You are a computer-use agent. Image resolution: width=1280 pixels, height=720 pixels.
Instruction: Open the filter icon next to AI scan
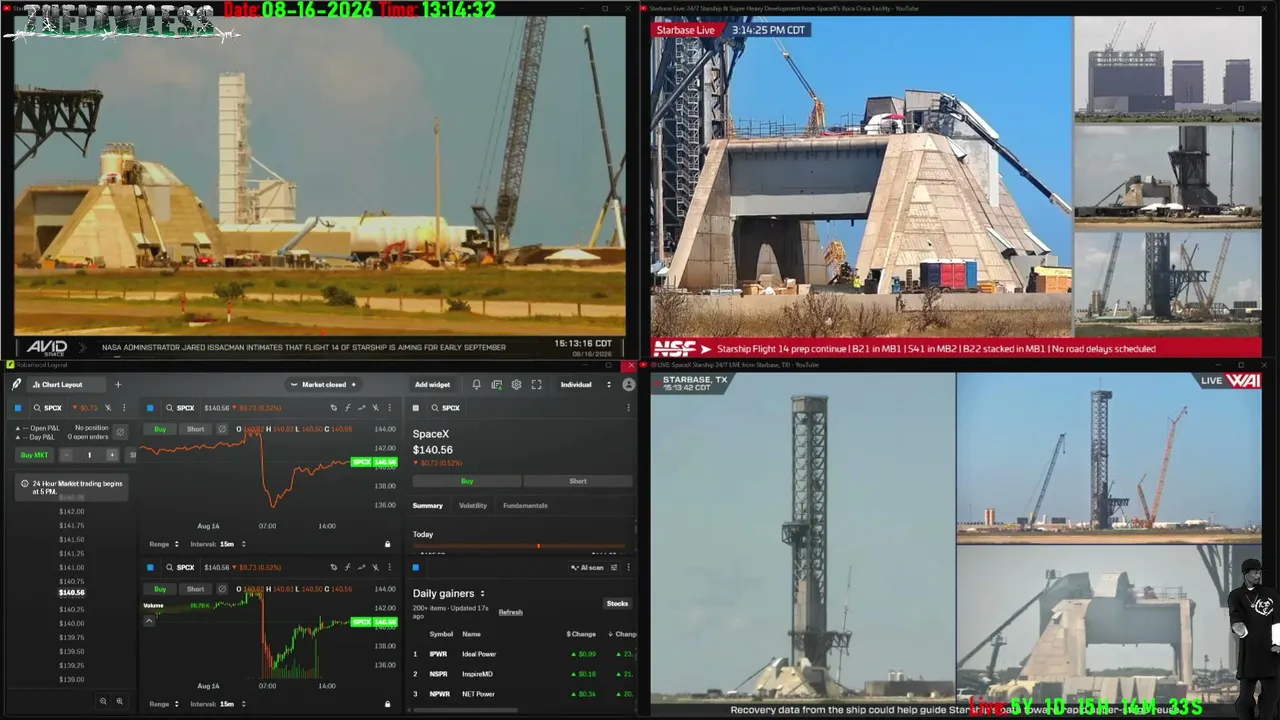pos(615,567)
